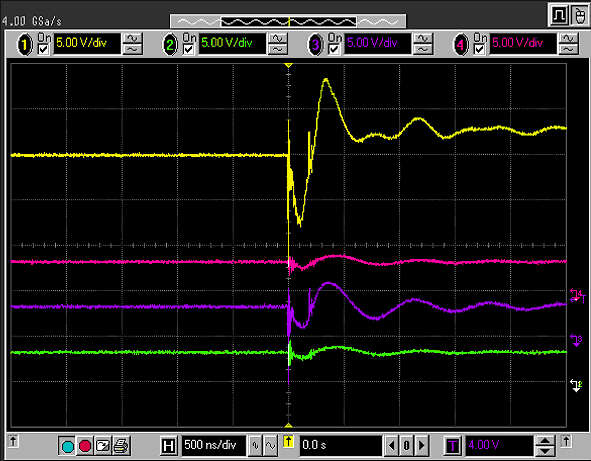Click the 0.0 s horizontal position field
This screenshot has width=591, height=461.
(340, 446)
